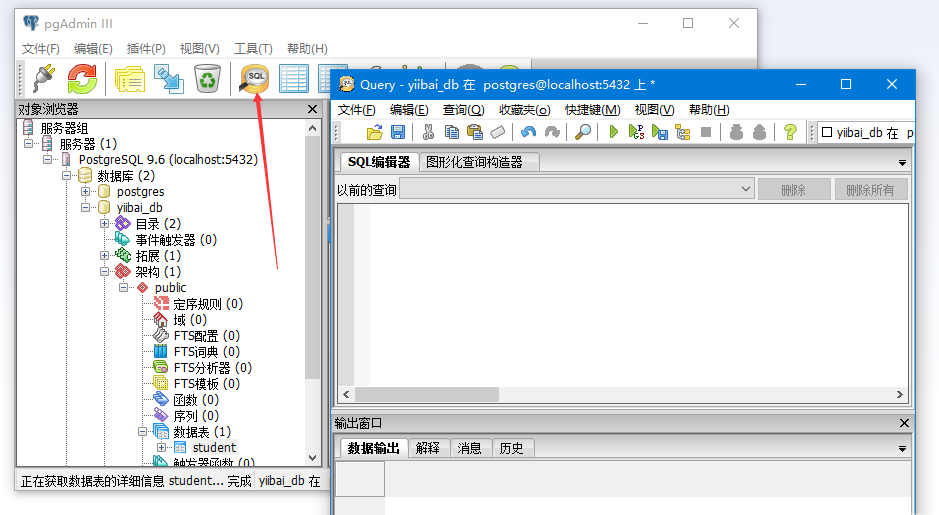Open the editor tabs overflow arrow

902,163
